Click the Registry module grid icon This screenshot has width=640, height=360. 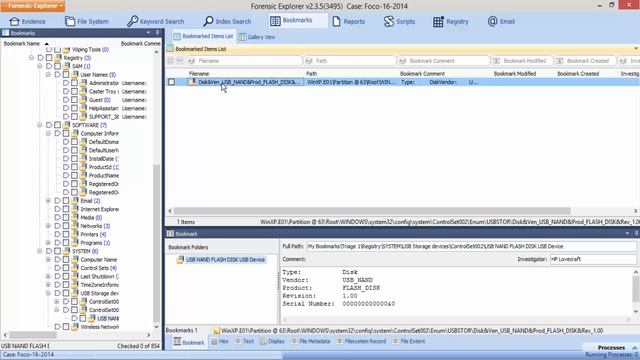click(x=438, y=22)
